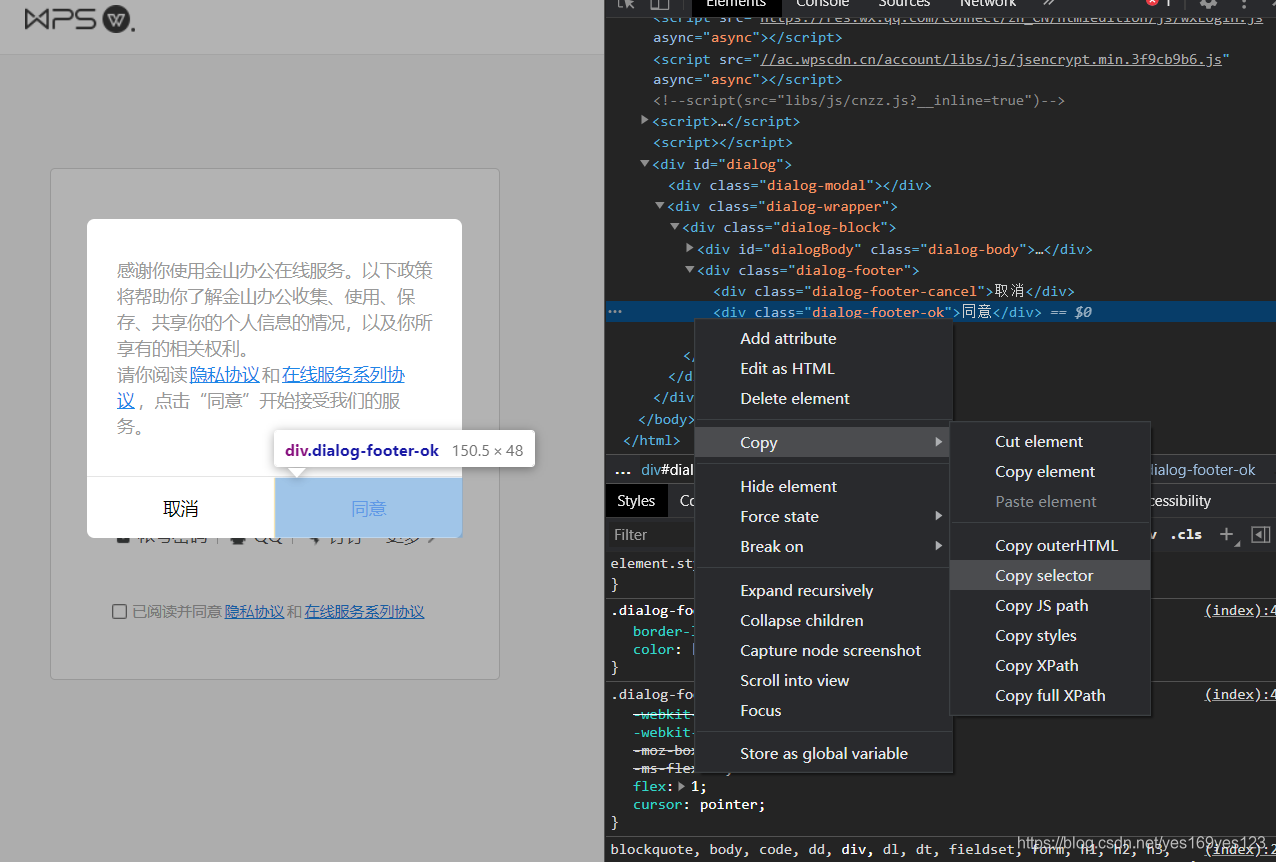
Task: Open the Styles tab
Action: coord(636,501)
